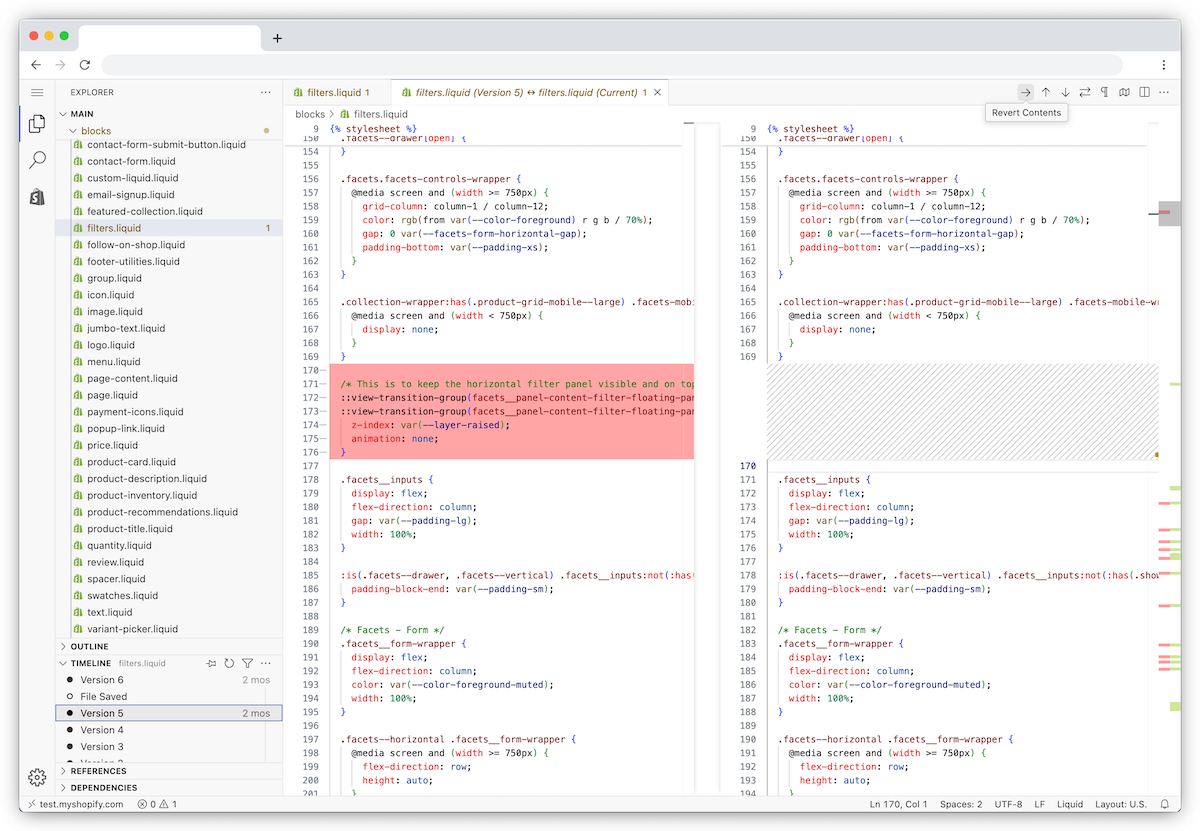This screenshot has height=831, width=1200.
Task: Reload the browser page
Action: coord(85,64)
